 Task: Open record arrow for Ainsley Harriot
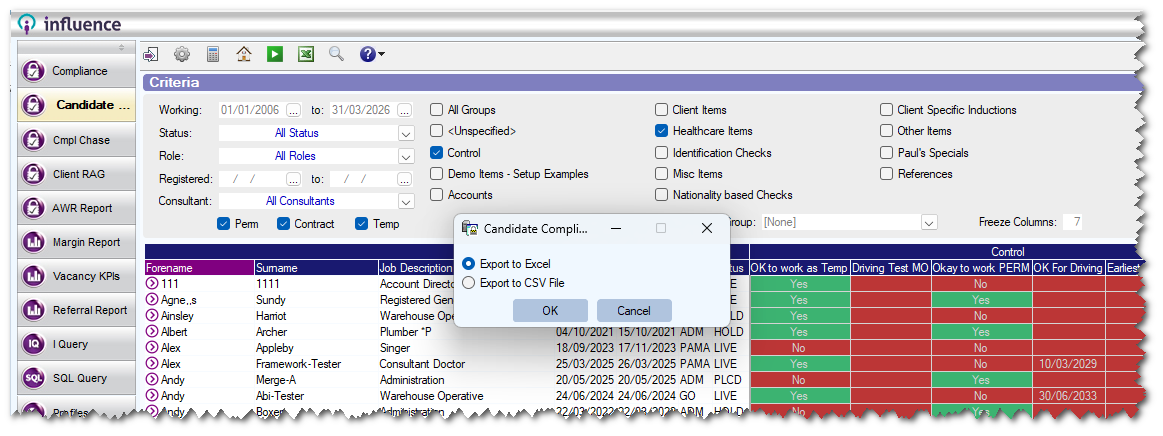click(x=152, y=316)
